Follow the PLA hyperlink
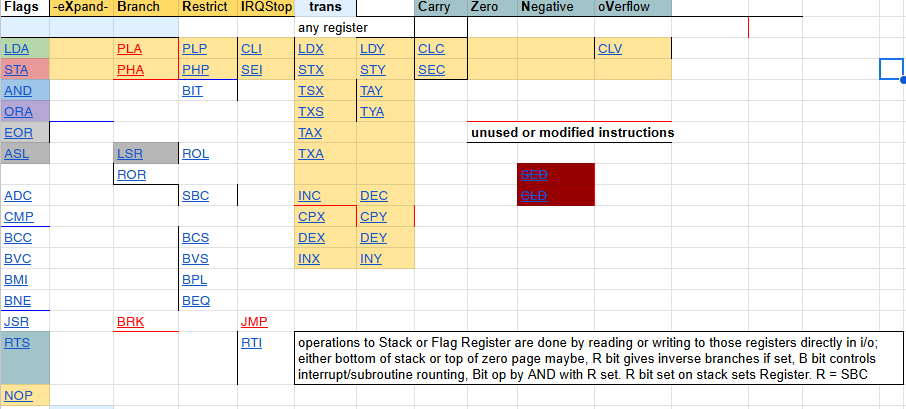 pos(130,48)
